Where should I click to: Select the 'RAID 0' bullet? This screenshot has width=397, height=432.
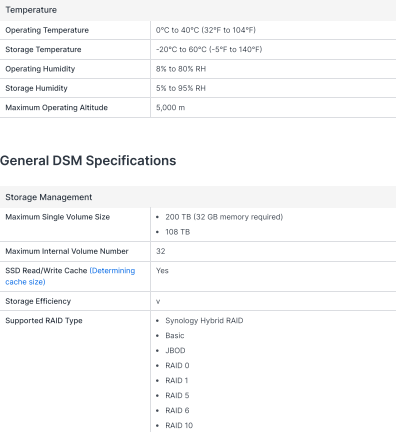[x=177, y=365]
